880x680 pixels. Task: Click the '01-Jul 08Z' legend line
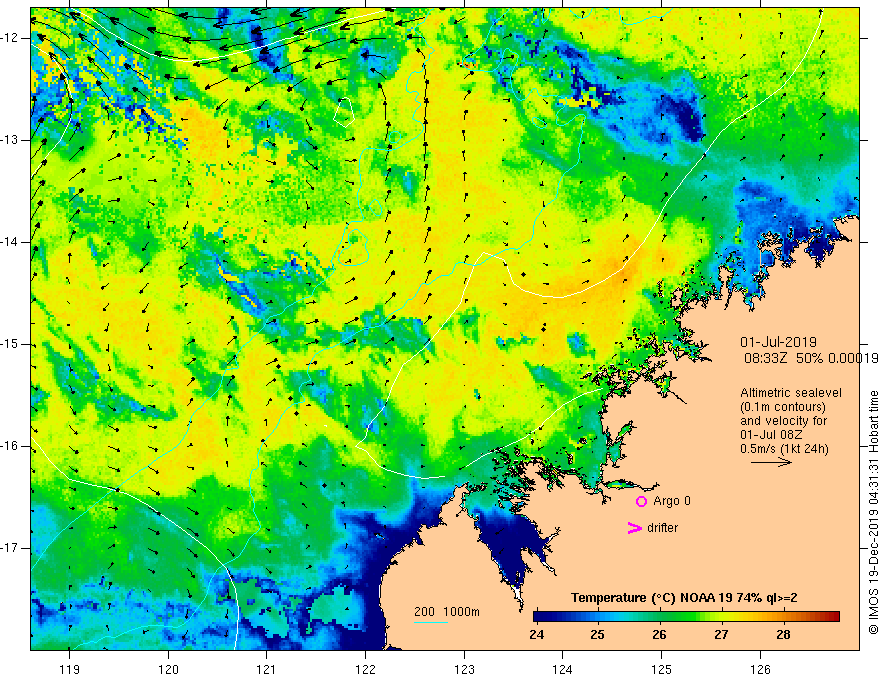pyautogui.click(x=771, y=434)
